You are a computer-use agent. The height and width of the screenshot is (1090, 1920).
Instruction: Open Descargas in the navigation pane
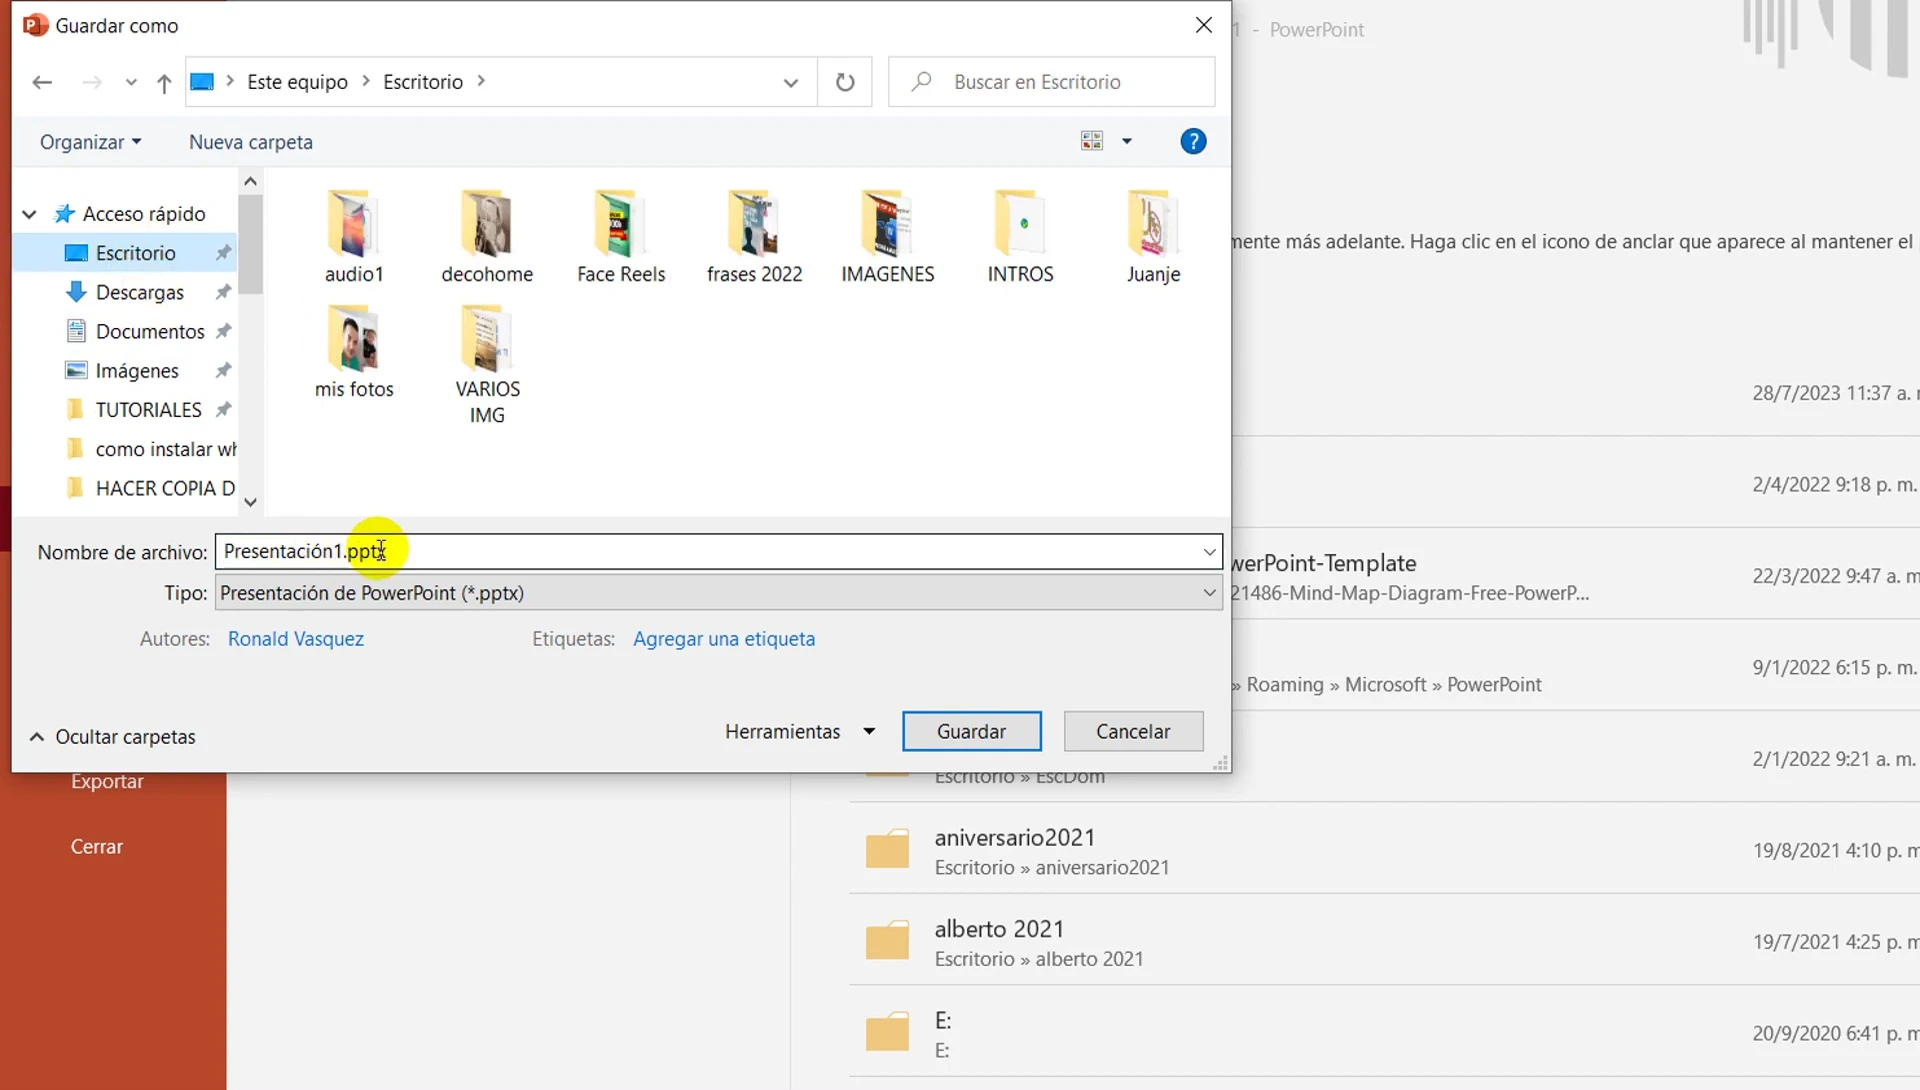(x=139, y=292)
